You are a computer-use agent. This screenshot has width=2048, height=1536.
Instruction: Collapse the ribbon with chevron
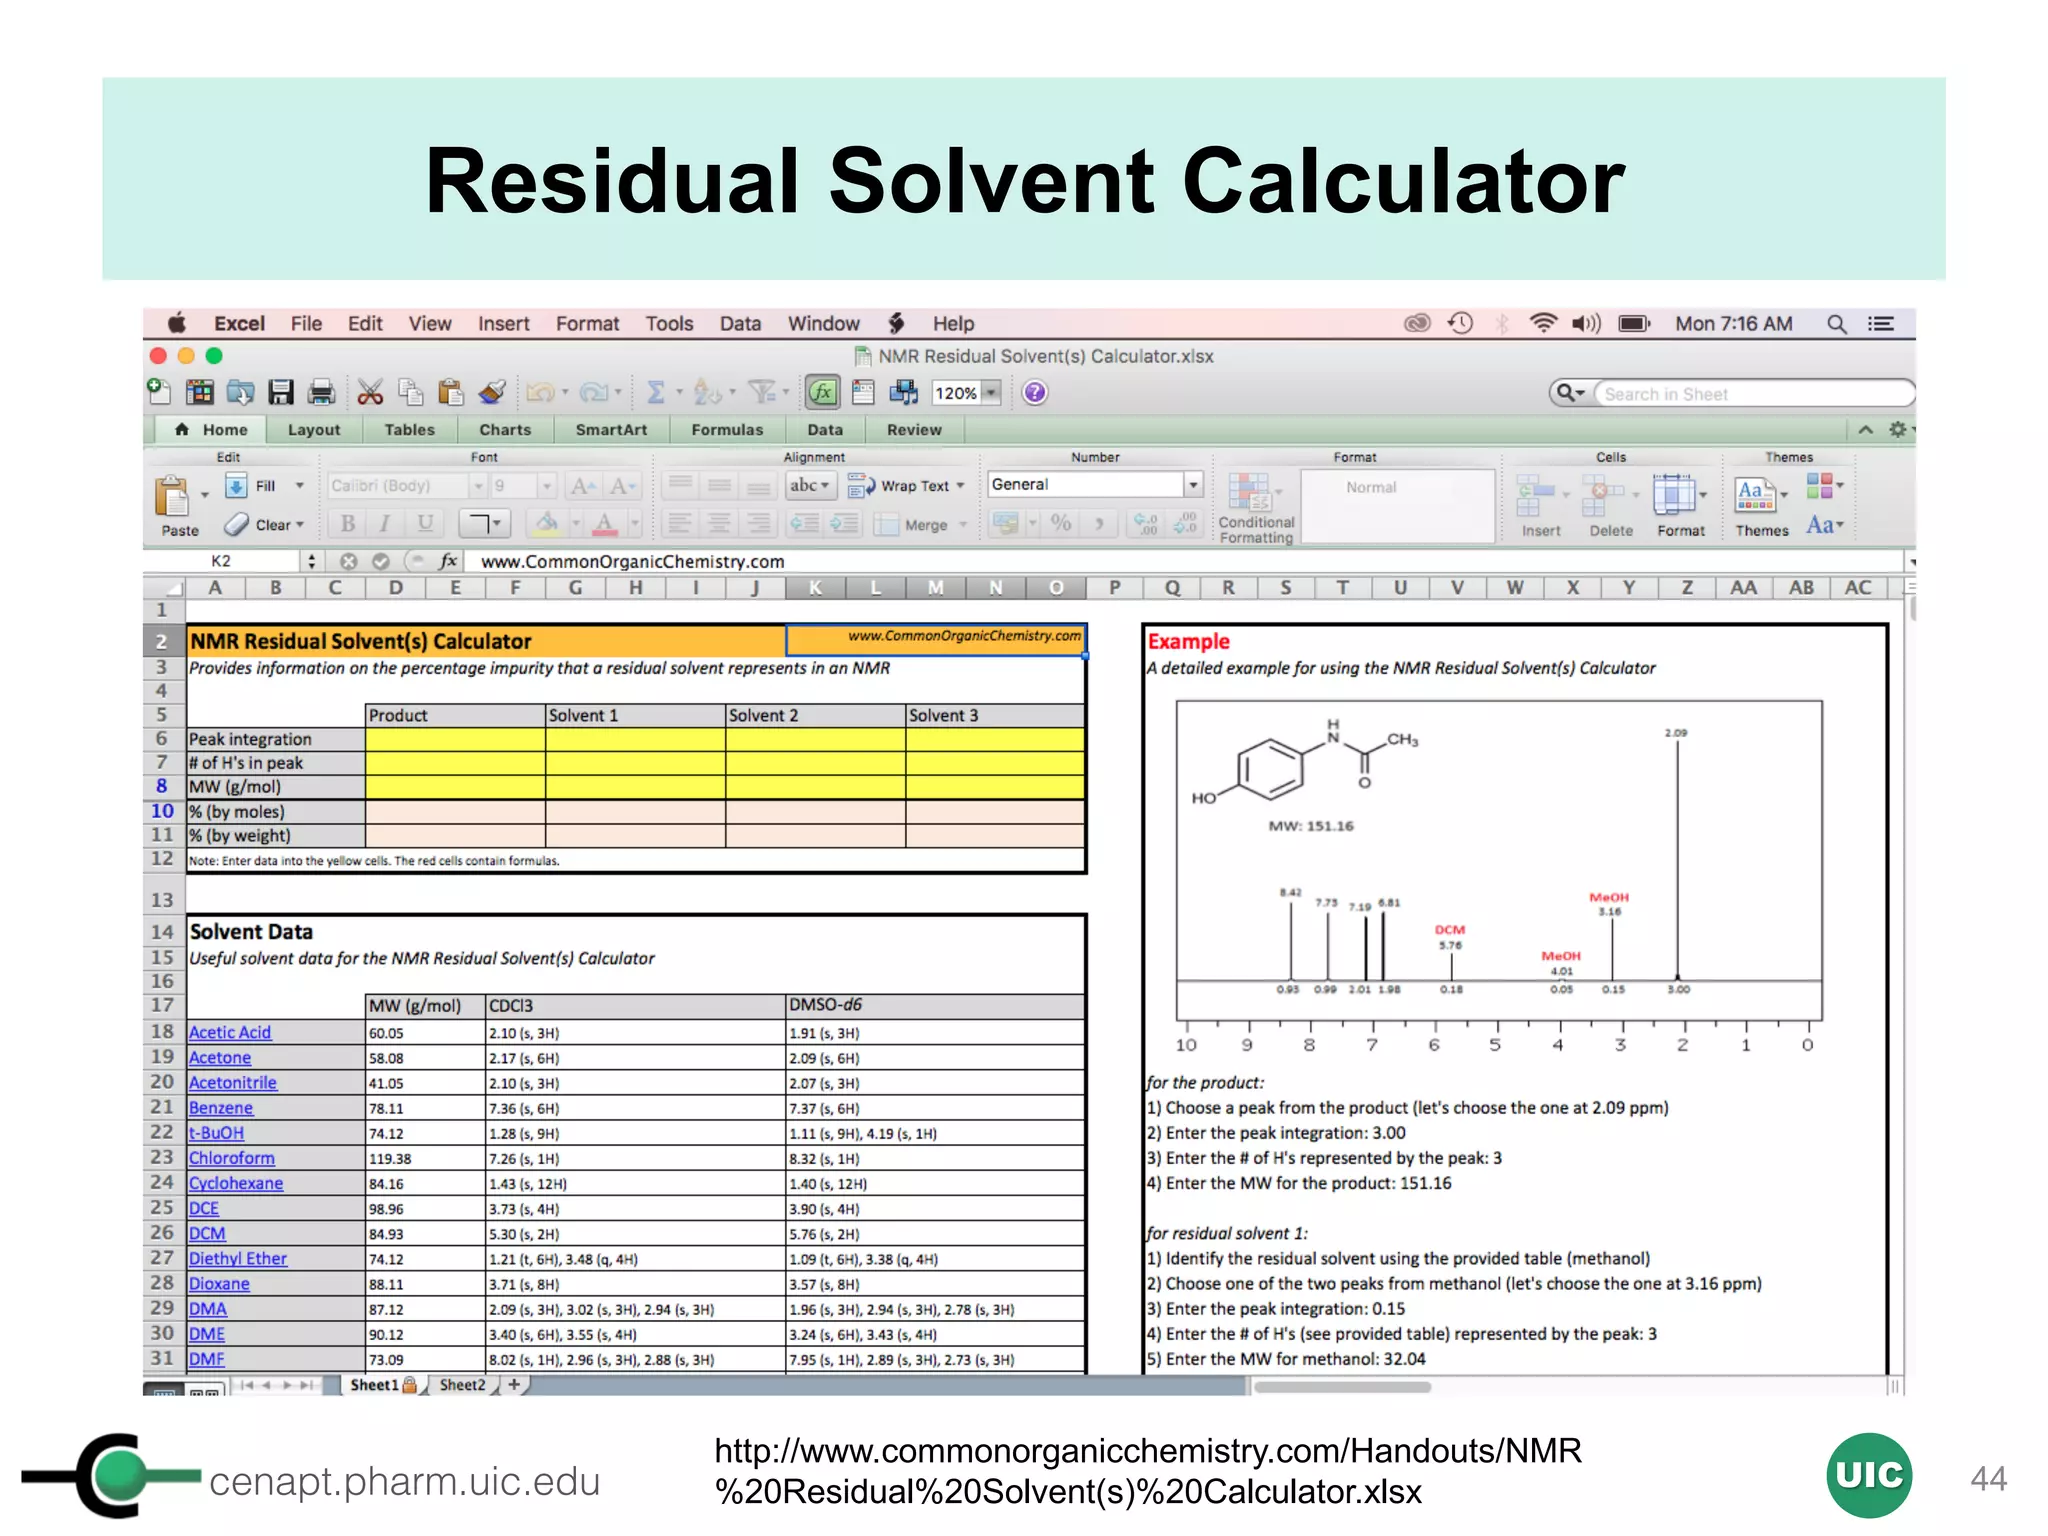click(1866, 430)
